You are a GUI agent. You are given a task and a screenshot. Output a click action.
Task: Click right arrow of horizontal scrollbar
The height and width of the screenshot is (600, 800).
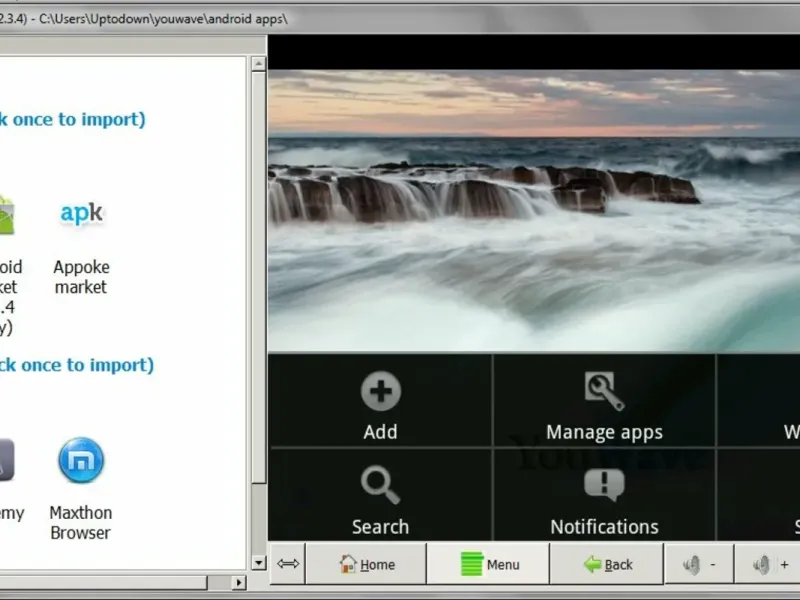[239, 582]
